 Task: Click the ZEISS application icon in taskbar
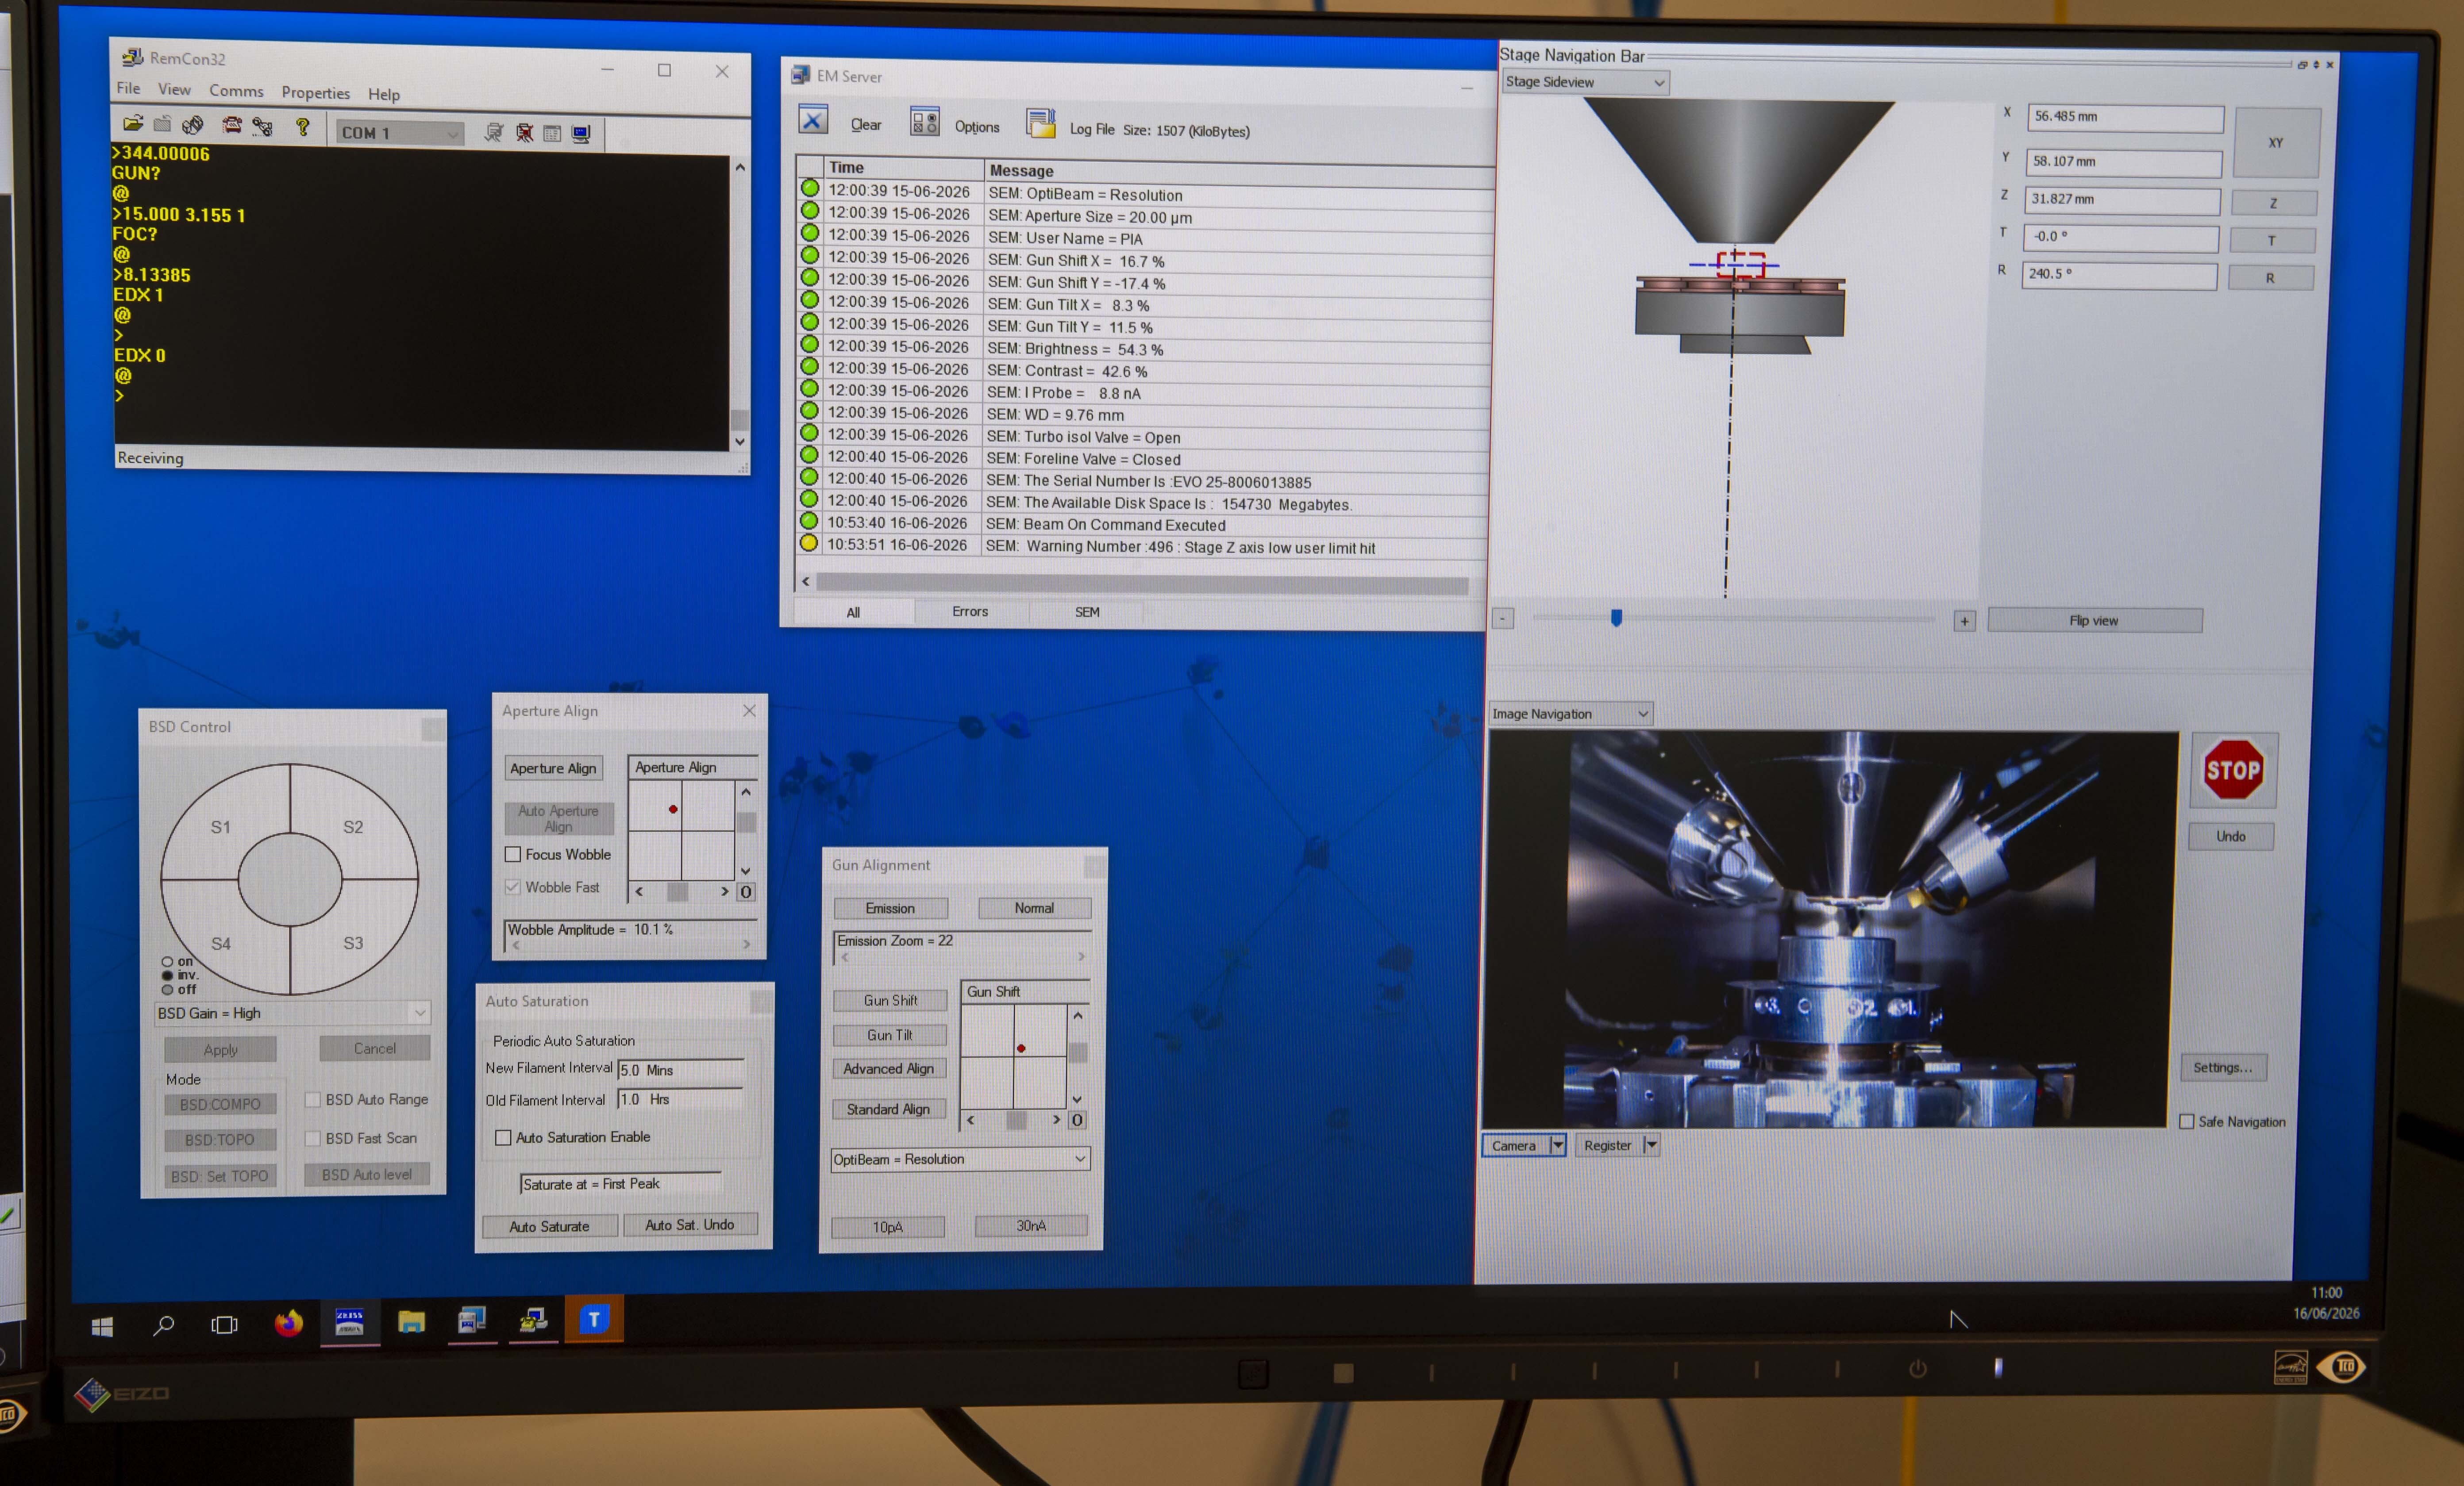click(349, 1322)
